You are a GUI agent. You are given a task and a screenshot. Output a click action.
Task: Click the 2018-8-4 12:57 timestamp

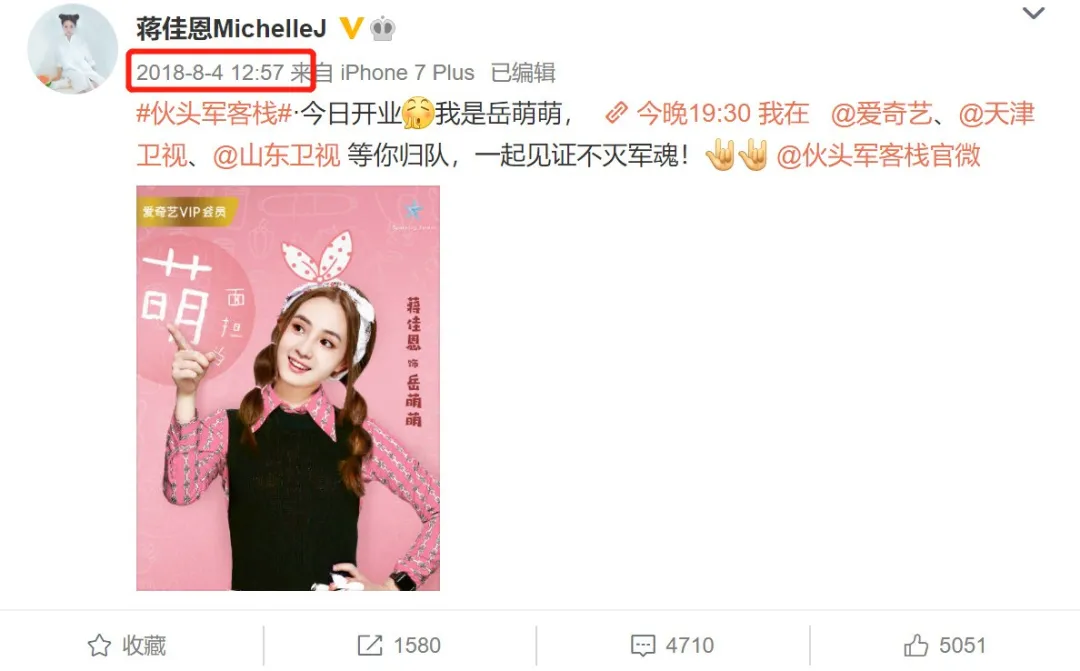(210, 72)
